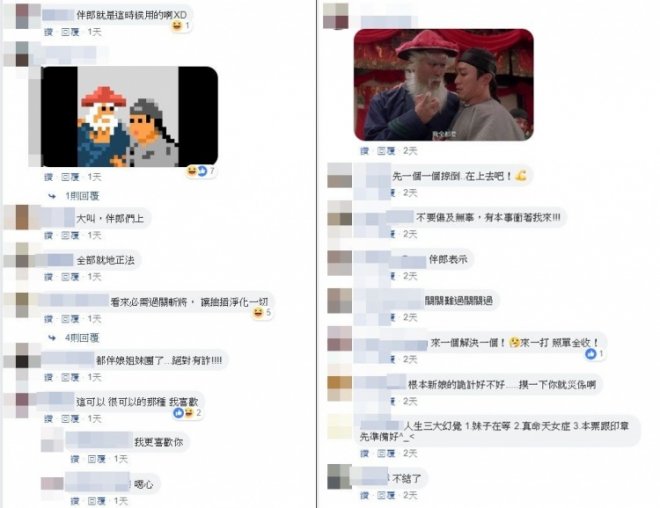Viewport: 660px width, 508px height.
Task: Reply under the movie still image comment
Action: click(386, 151)
